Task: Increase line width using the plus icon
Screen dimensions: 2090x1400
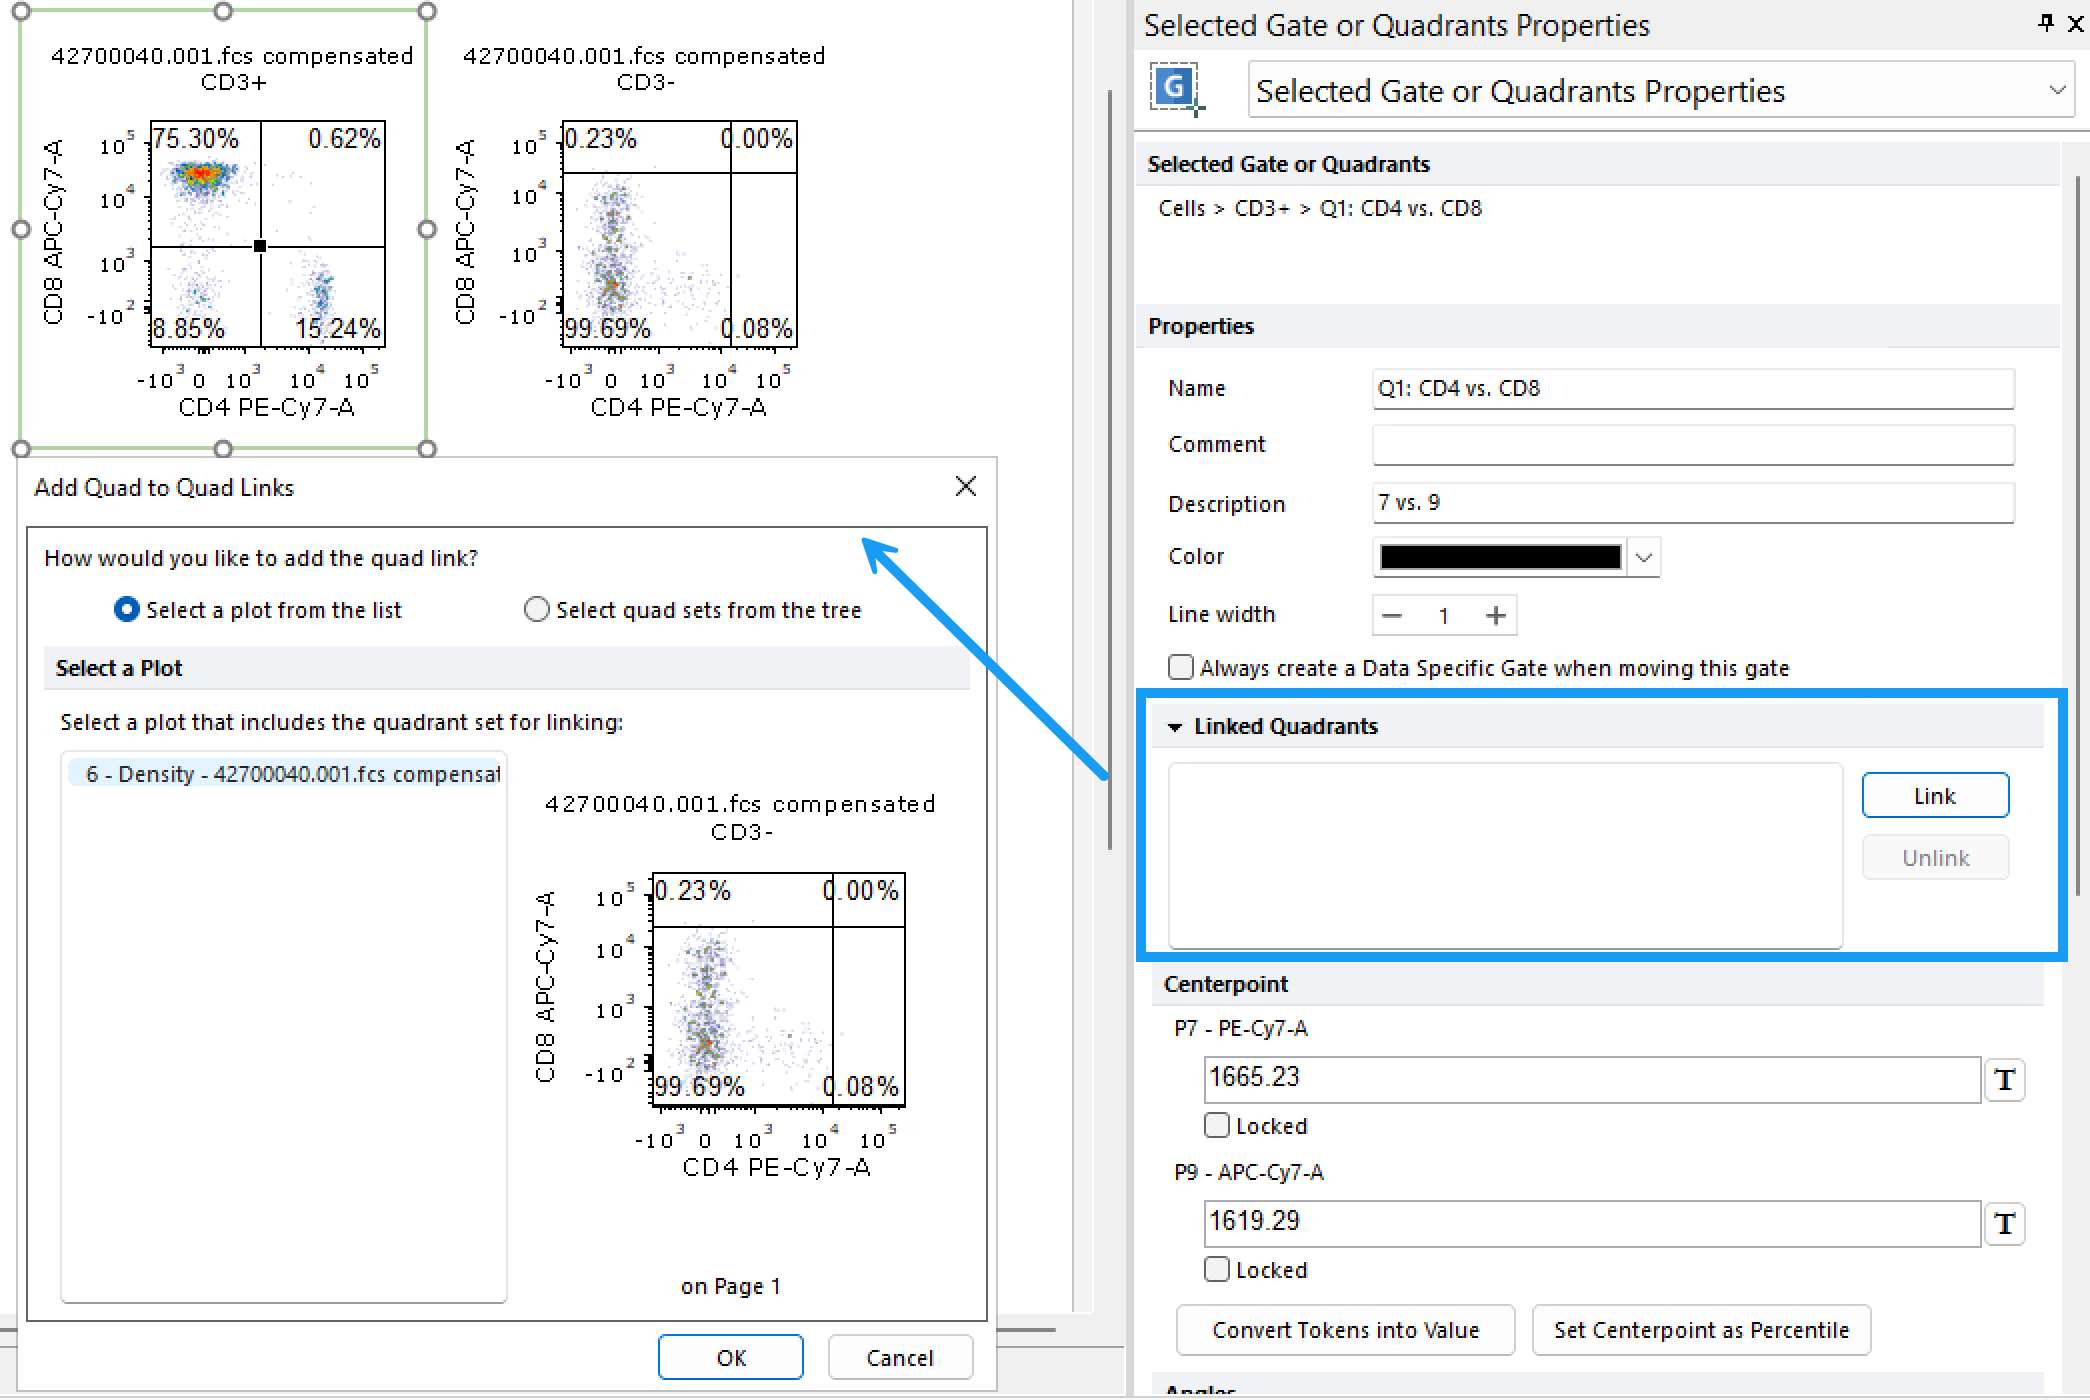Action: point(1495,615)
